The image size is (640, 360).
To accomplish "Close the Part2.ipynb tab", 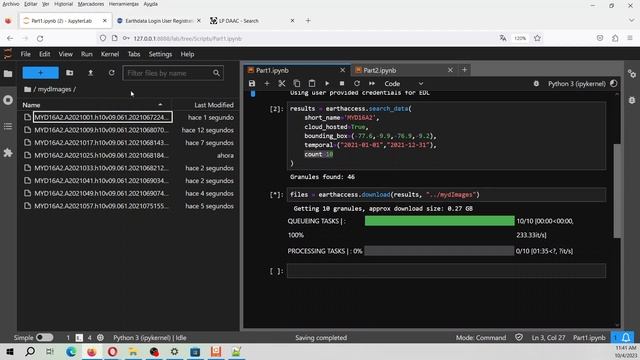I will coord(450,70).
